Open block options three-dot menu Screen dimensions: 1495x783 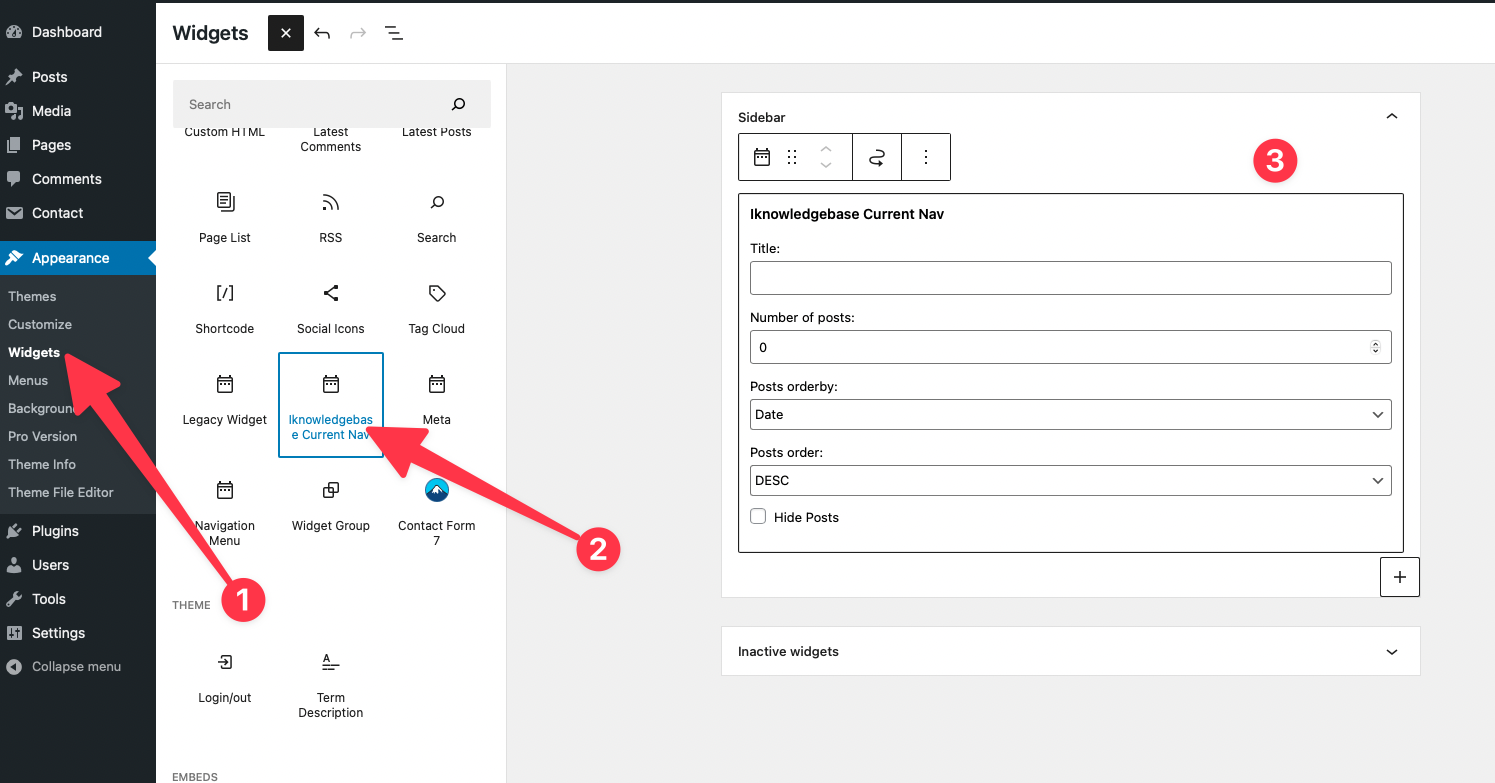click(926, 157)
